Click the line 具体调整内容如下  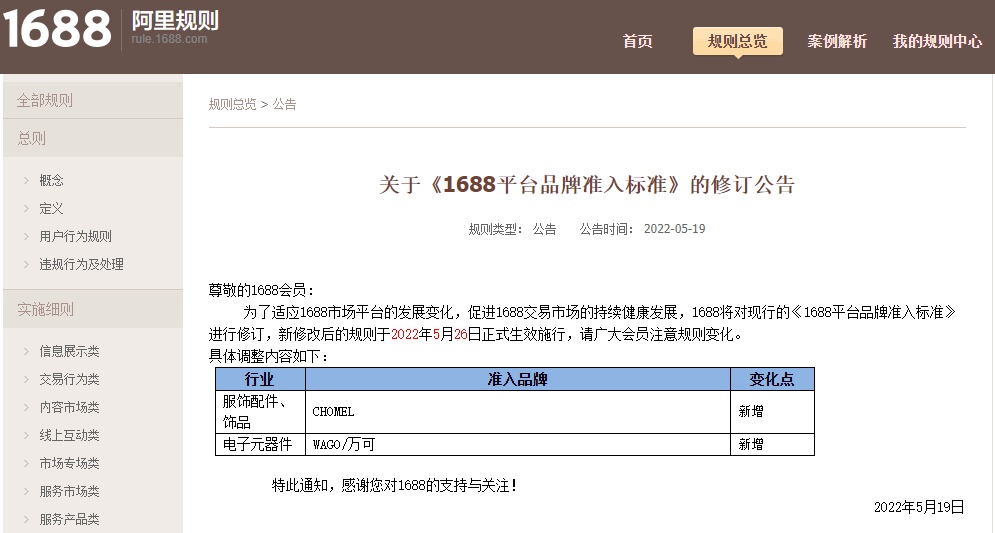pos(268,356)
